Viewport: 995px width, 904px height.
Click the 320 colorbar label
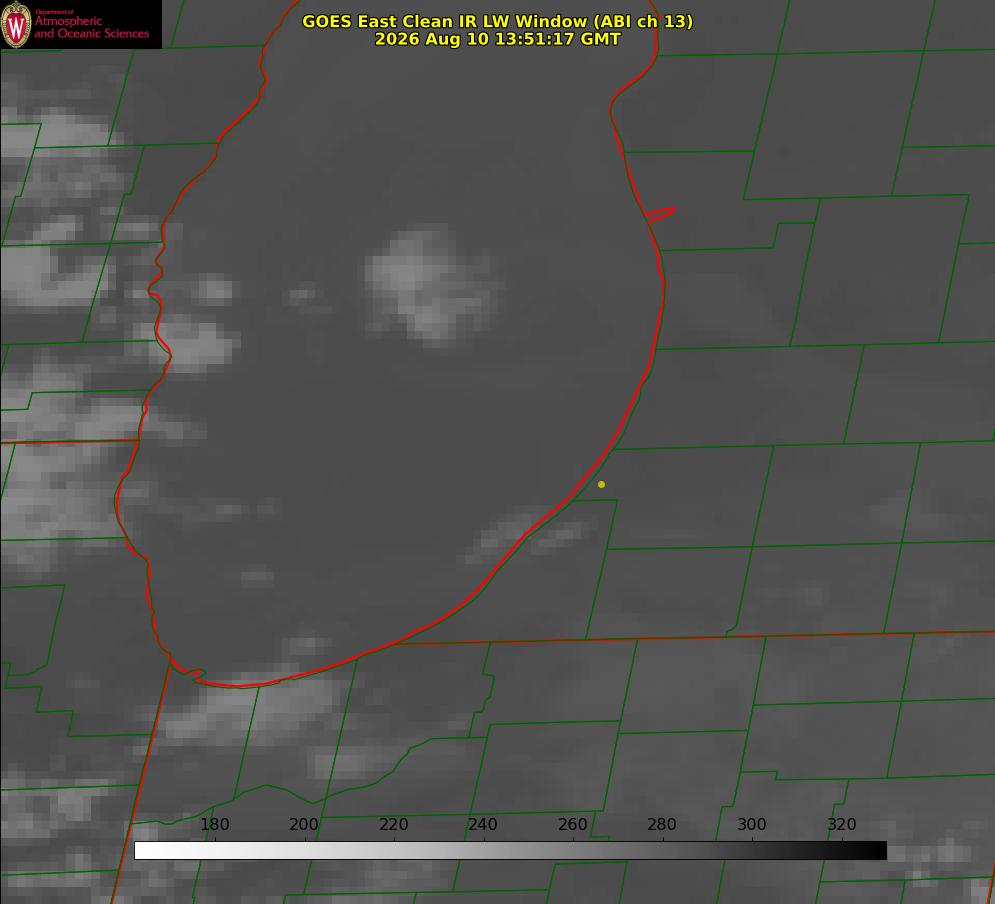842,824
